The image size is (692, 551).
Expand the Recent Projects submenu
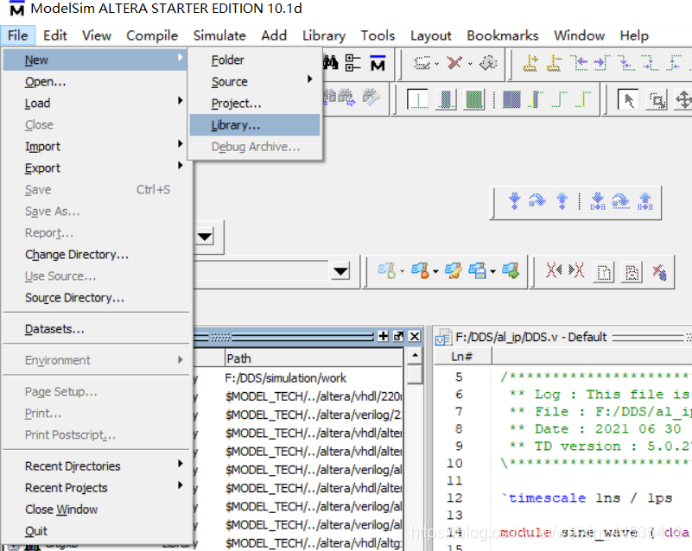[180, 485]
